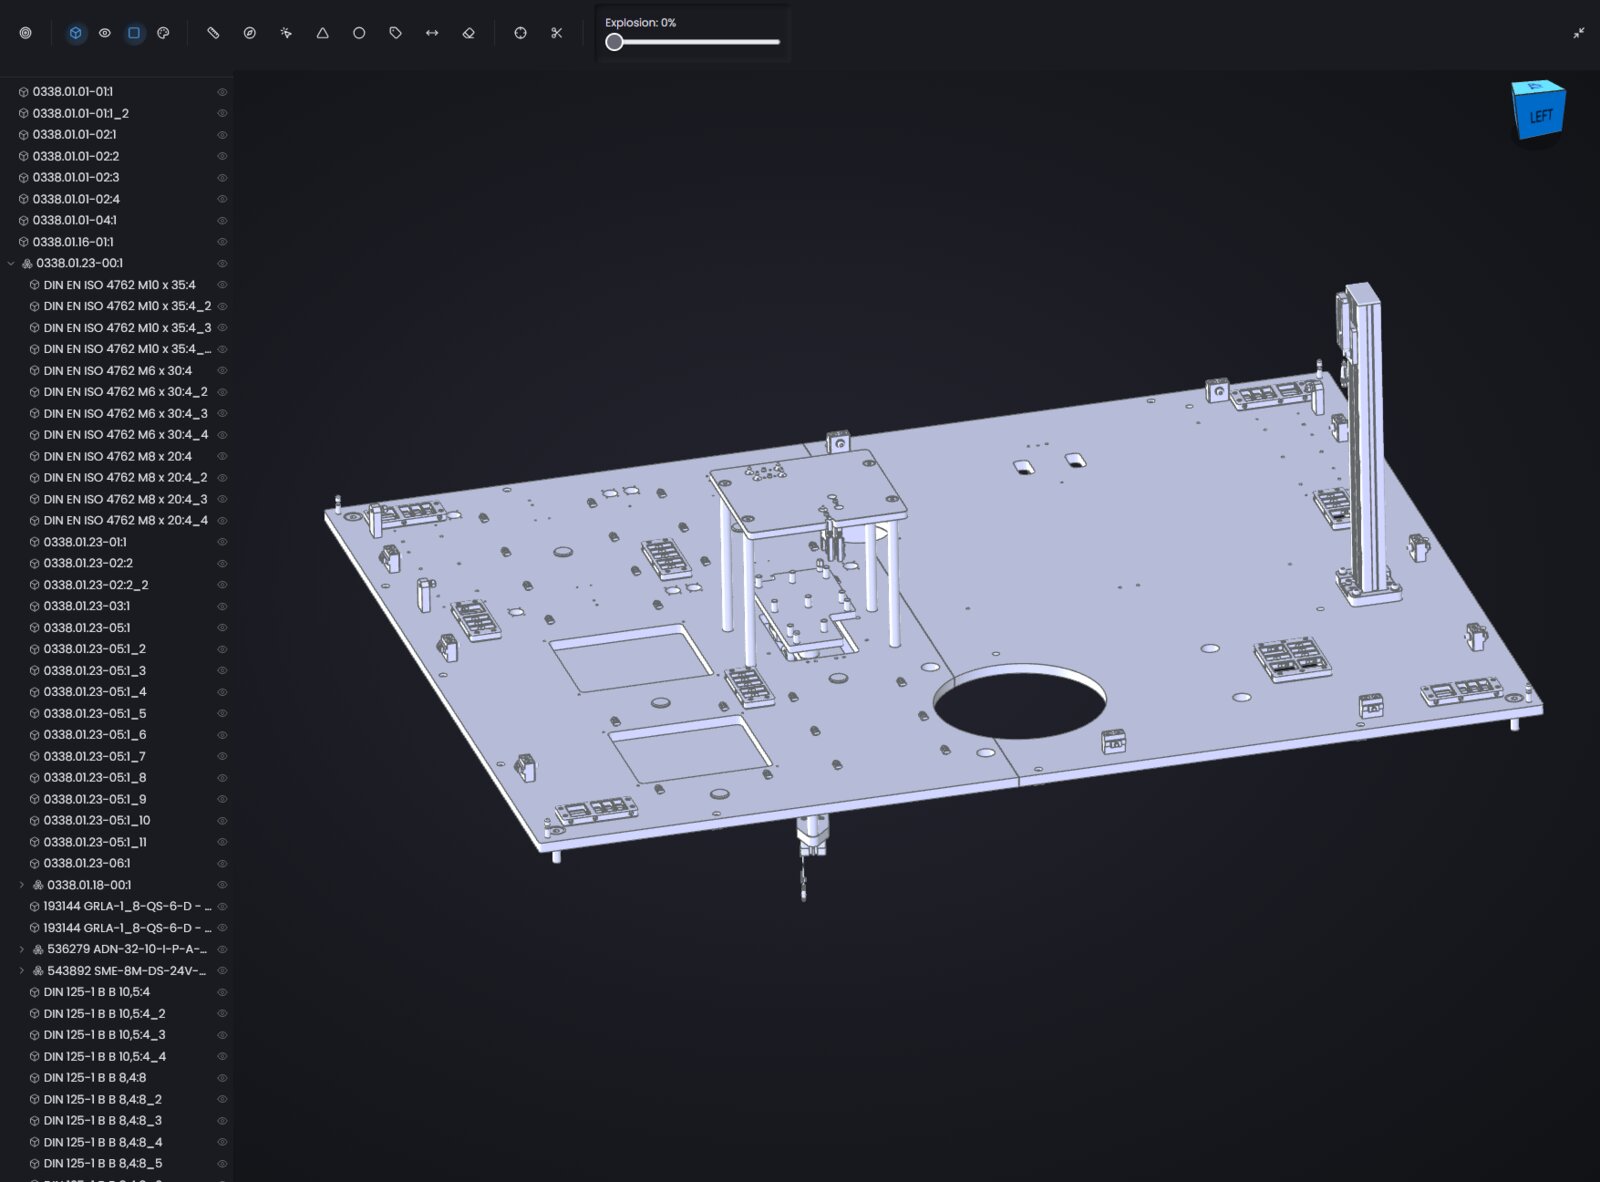Toggle visibility of DIN EN ISO 4762 M6 x 30:4
1600x1182 pixels.
pyautogui.click(x=222, y=370)
